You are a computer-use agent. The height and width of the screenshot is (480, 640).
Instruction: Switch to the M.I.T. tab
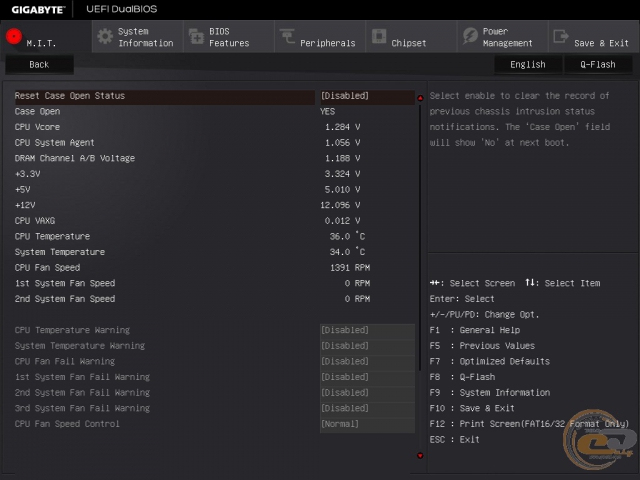[x=46, y=37]
